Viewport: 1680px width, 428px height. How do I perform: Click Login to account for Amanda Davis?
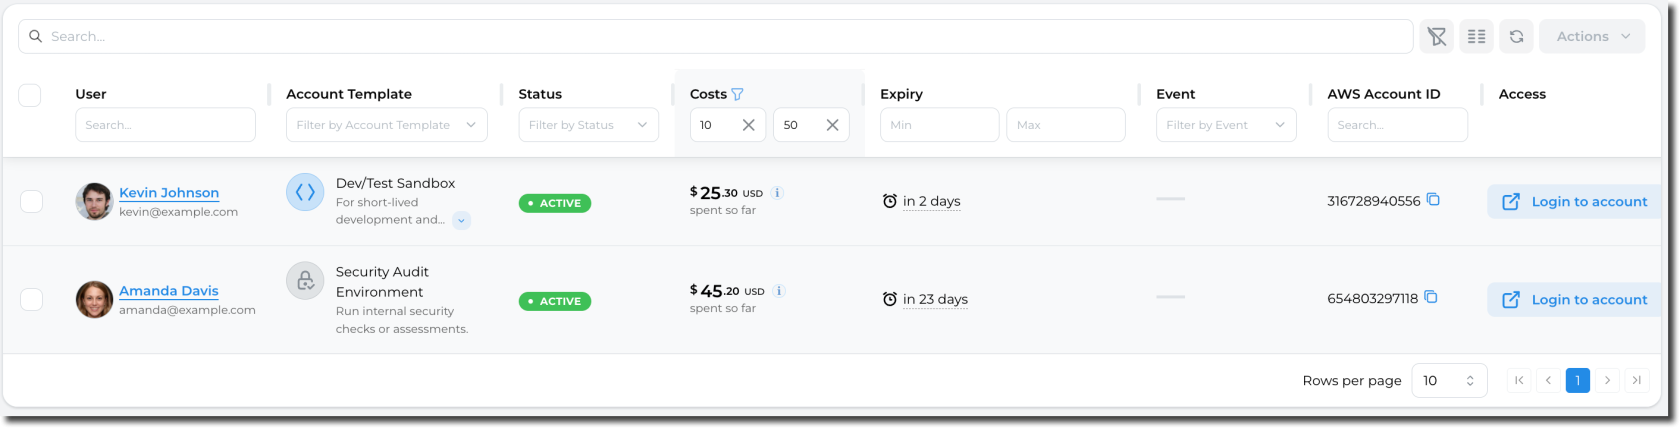(x=1576, y=299)
